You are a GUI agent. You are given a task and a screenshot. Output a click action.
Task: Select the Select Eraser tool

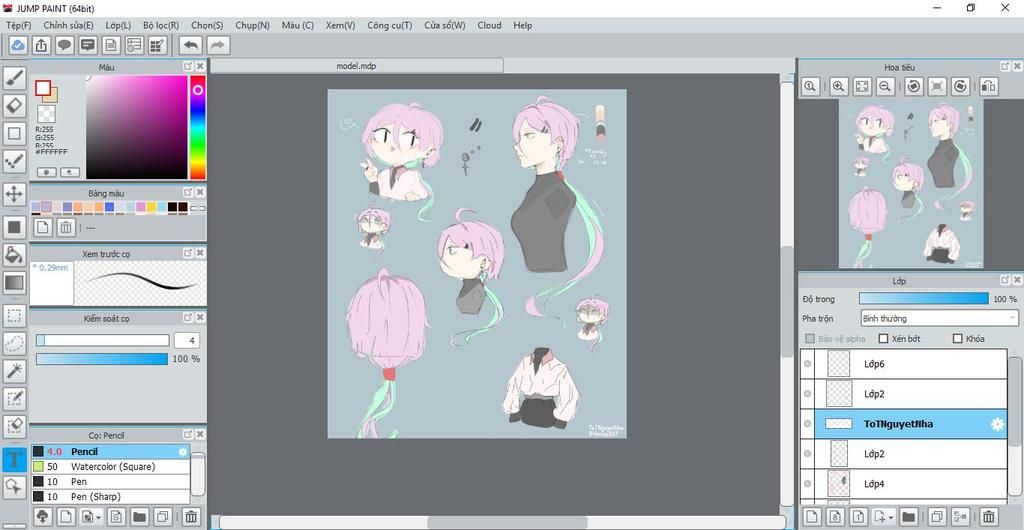(x=14, y=426)
